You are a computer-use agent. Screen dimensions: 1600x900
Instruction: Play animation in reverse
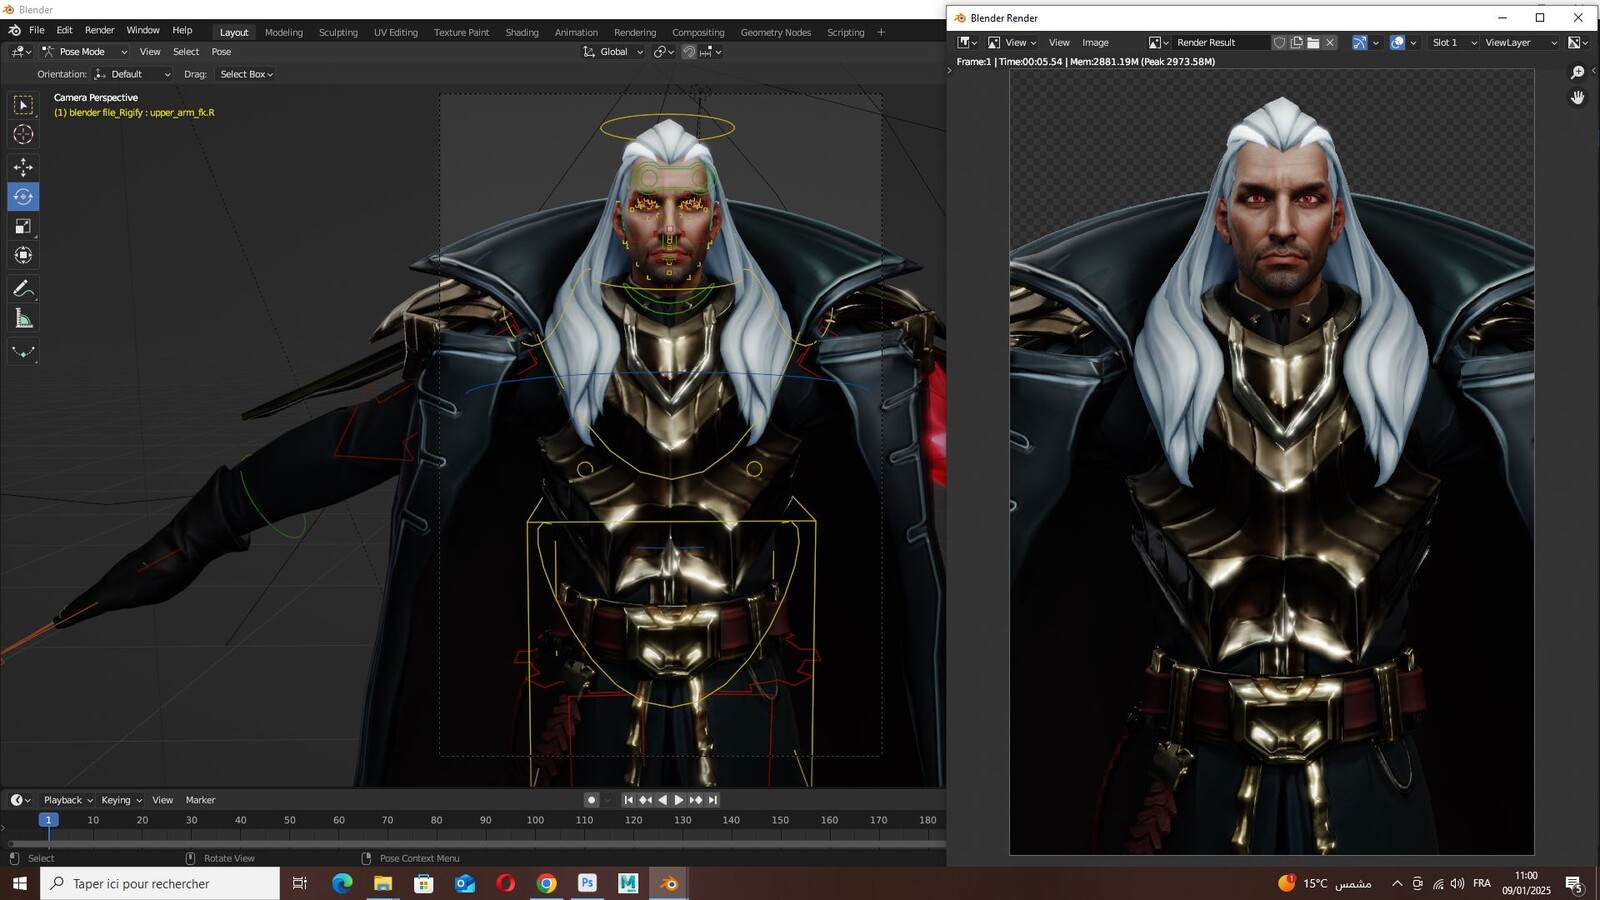[x=662, y=800]
